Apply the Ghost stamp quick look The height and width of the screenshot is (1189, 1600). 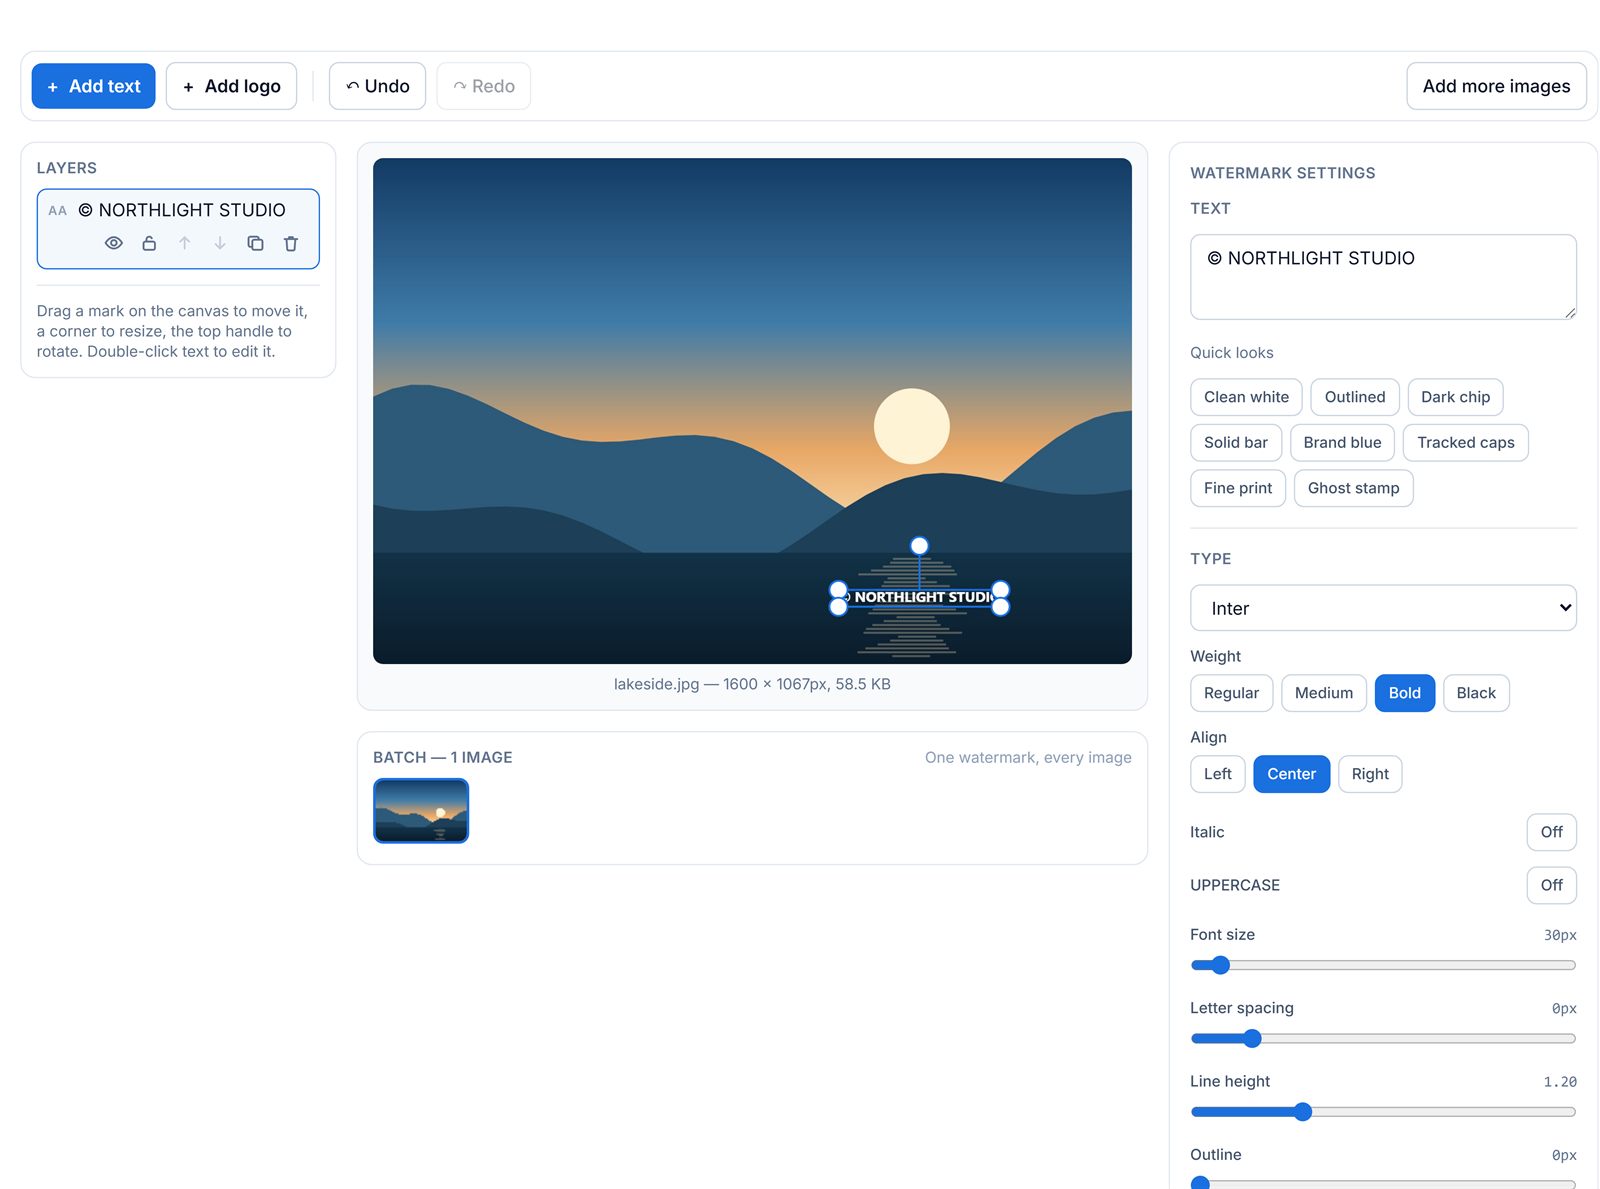[x=1353, y=488]
